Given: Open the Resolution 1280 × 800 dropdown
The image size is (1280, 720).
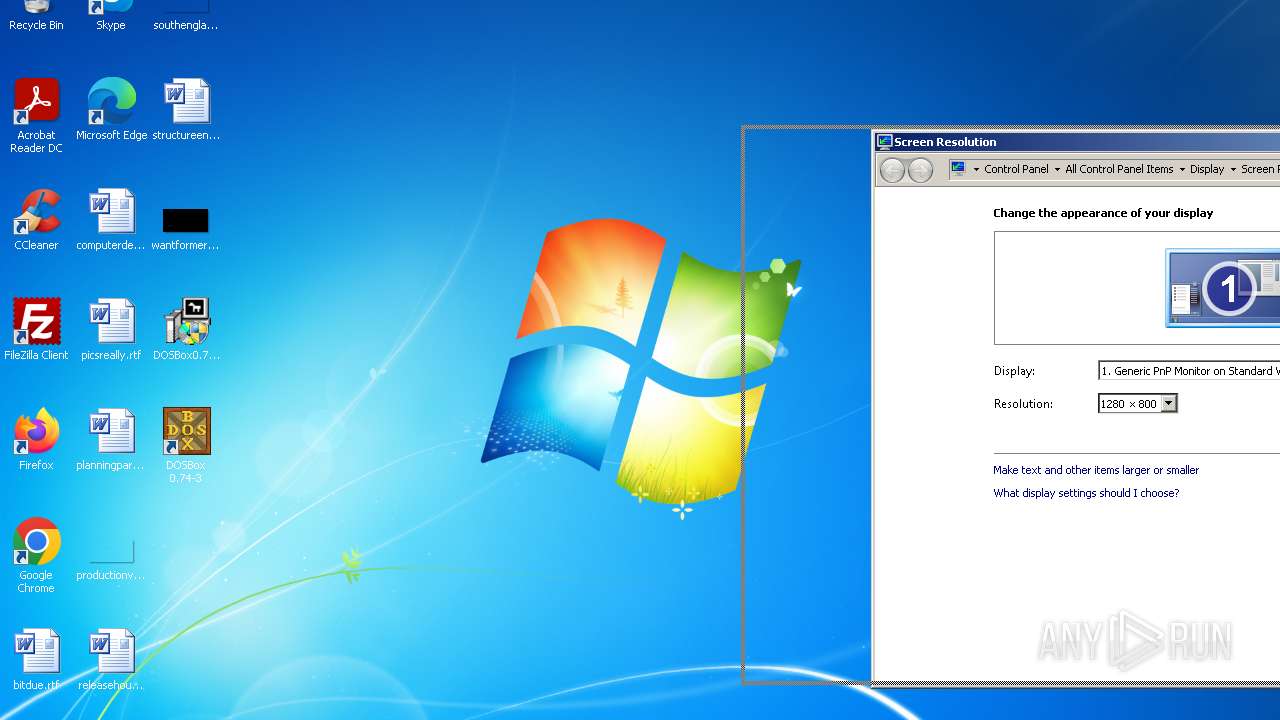Looking at the screenshot, I should (x=1137, y=404).
